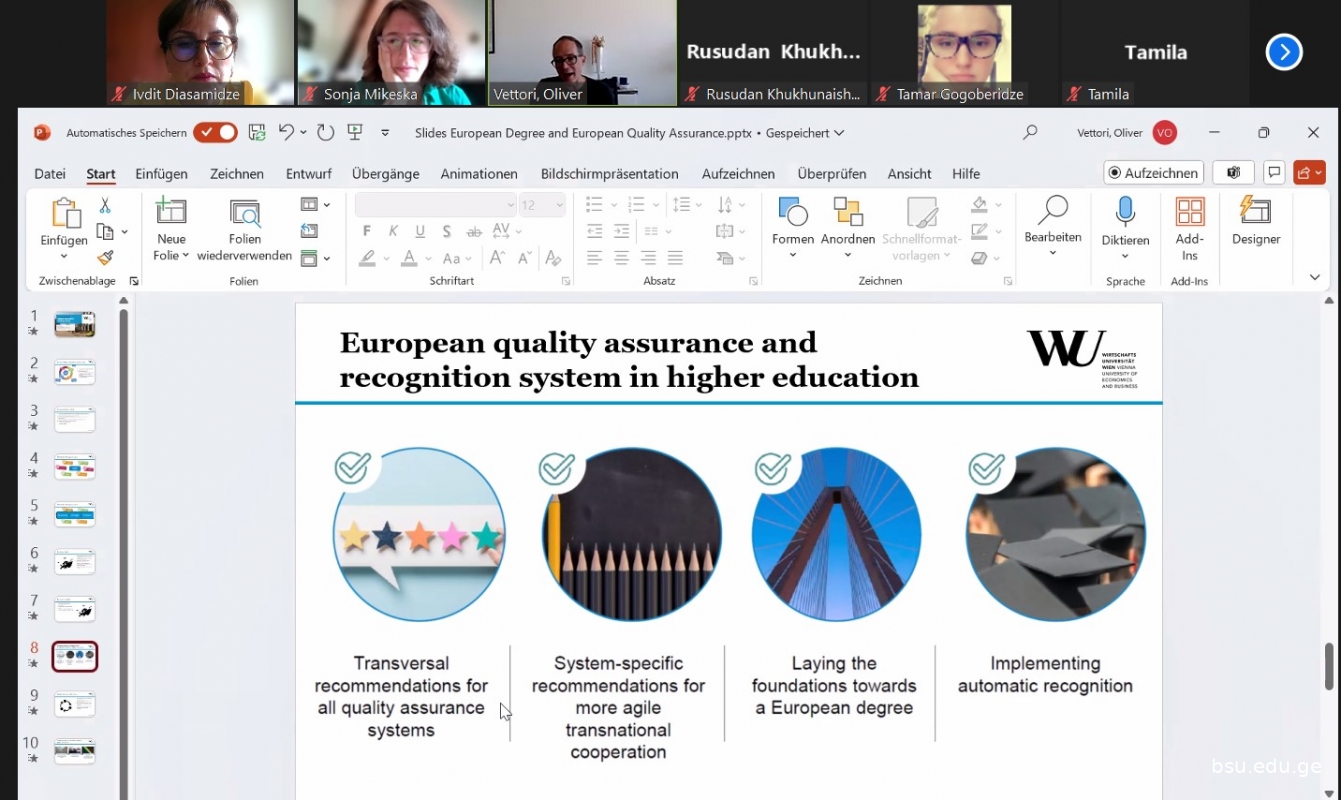Open the Anordnen dropdown
Viewport: 1341px width, 800px height.
click(847, 255)
